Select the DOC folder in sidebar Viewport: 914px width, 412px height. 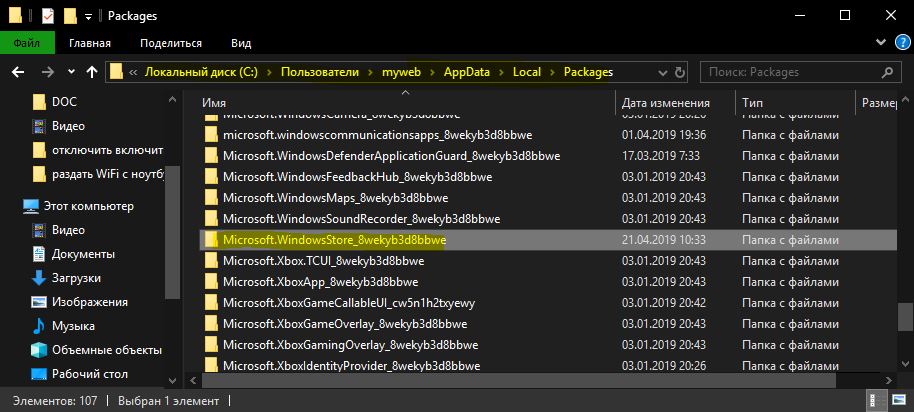pos(64,102)
